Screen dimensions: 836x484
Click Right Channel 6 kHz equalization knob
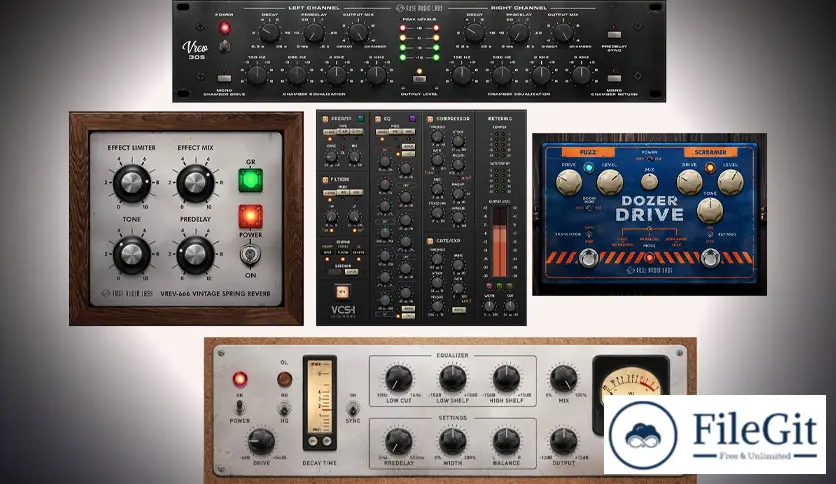coord(581,75)
